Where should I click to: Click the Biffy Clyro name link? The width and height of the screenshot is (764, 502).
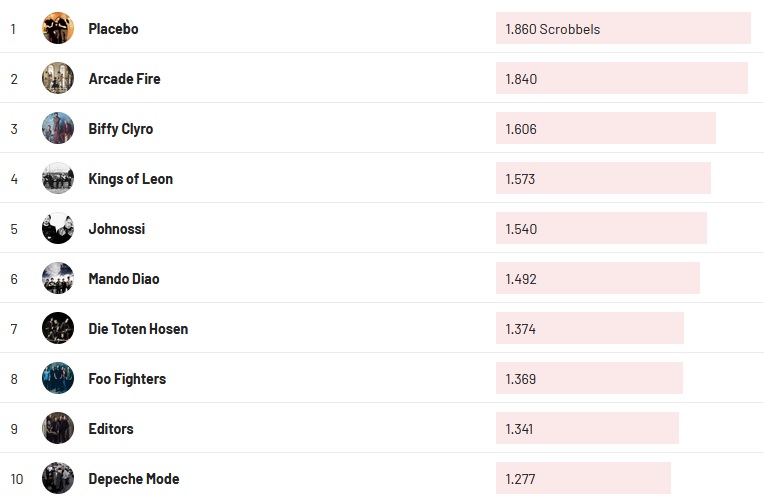point(120,129)
